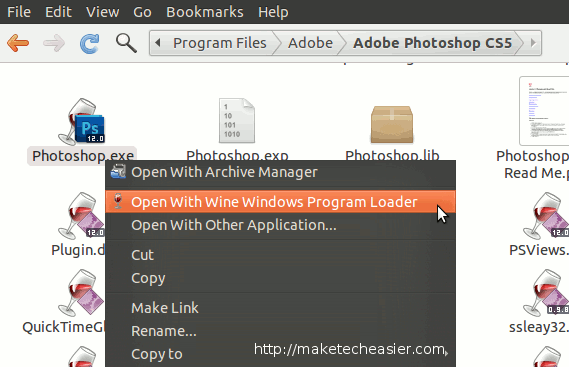This screenshot has width=569, height=367.
Task: Select the ssleay32 wine glass icon
Action: pyautogui.click(x=545, y=293)
